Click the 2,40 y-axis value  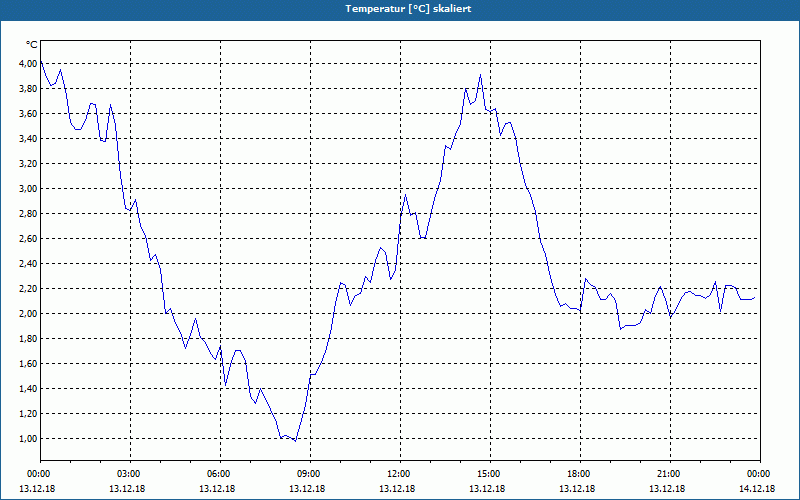pyautogui.click(x=29, y=264)
